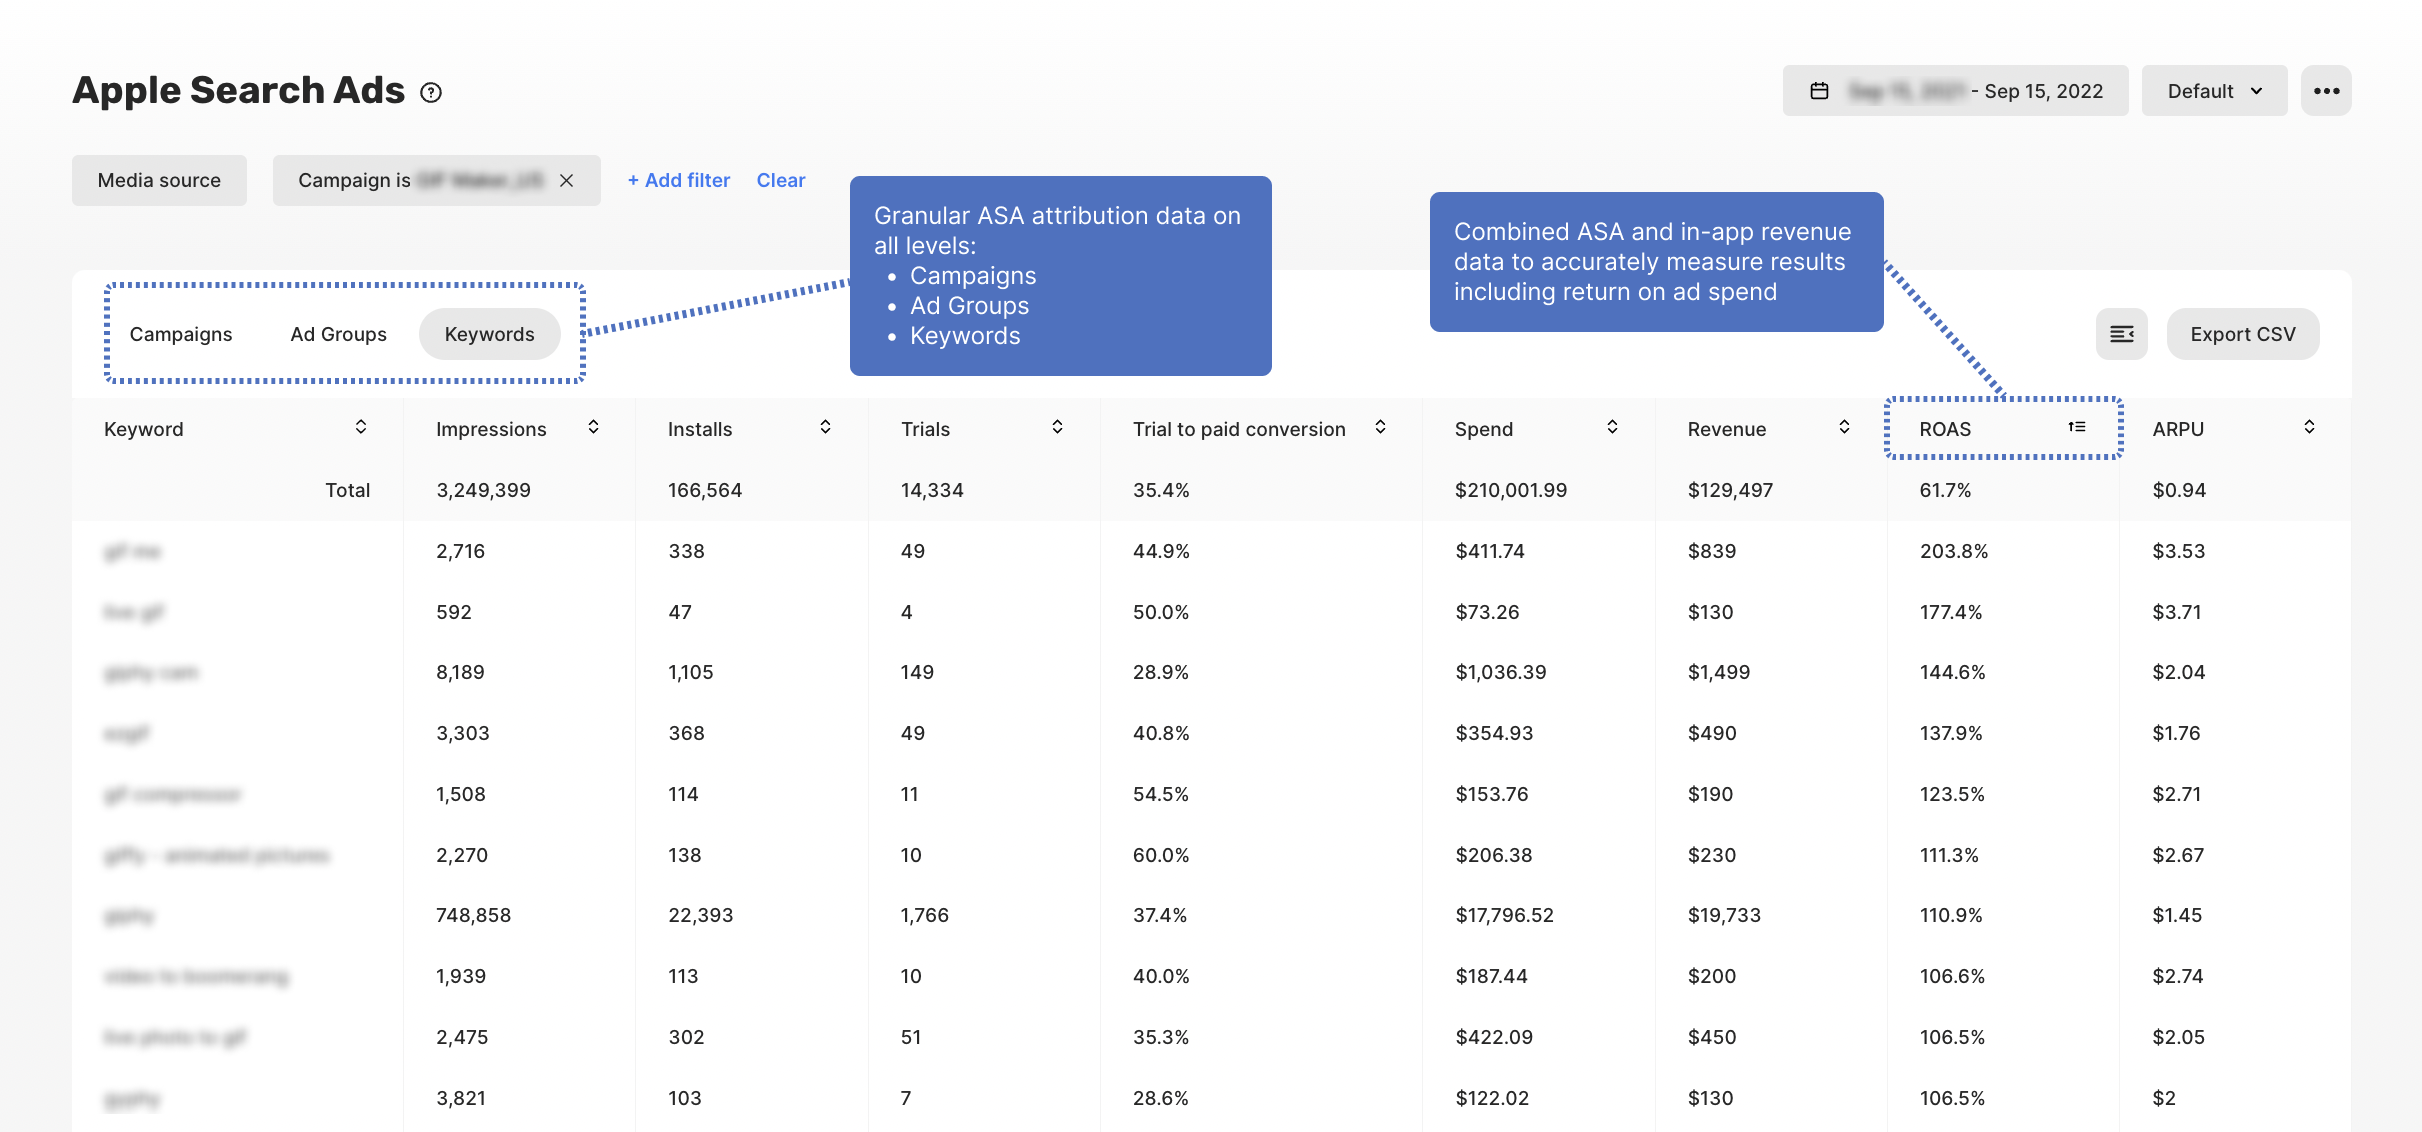Sort by the Keyword column arrows
This screenshot has height=1132, width=2422.
point(361,428)
